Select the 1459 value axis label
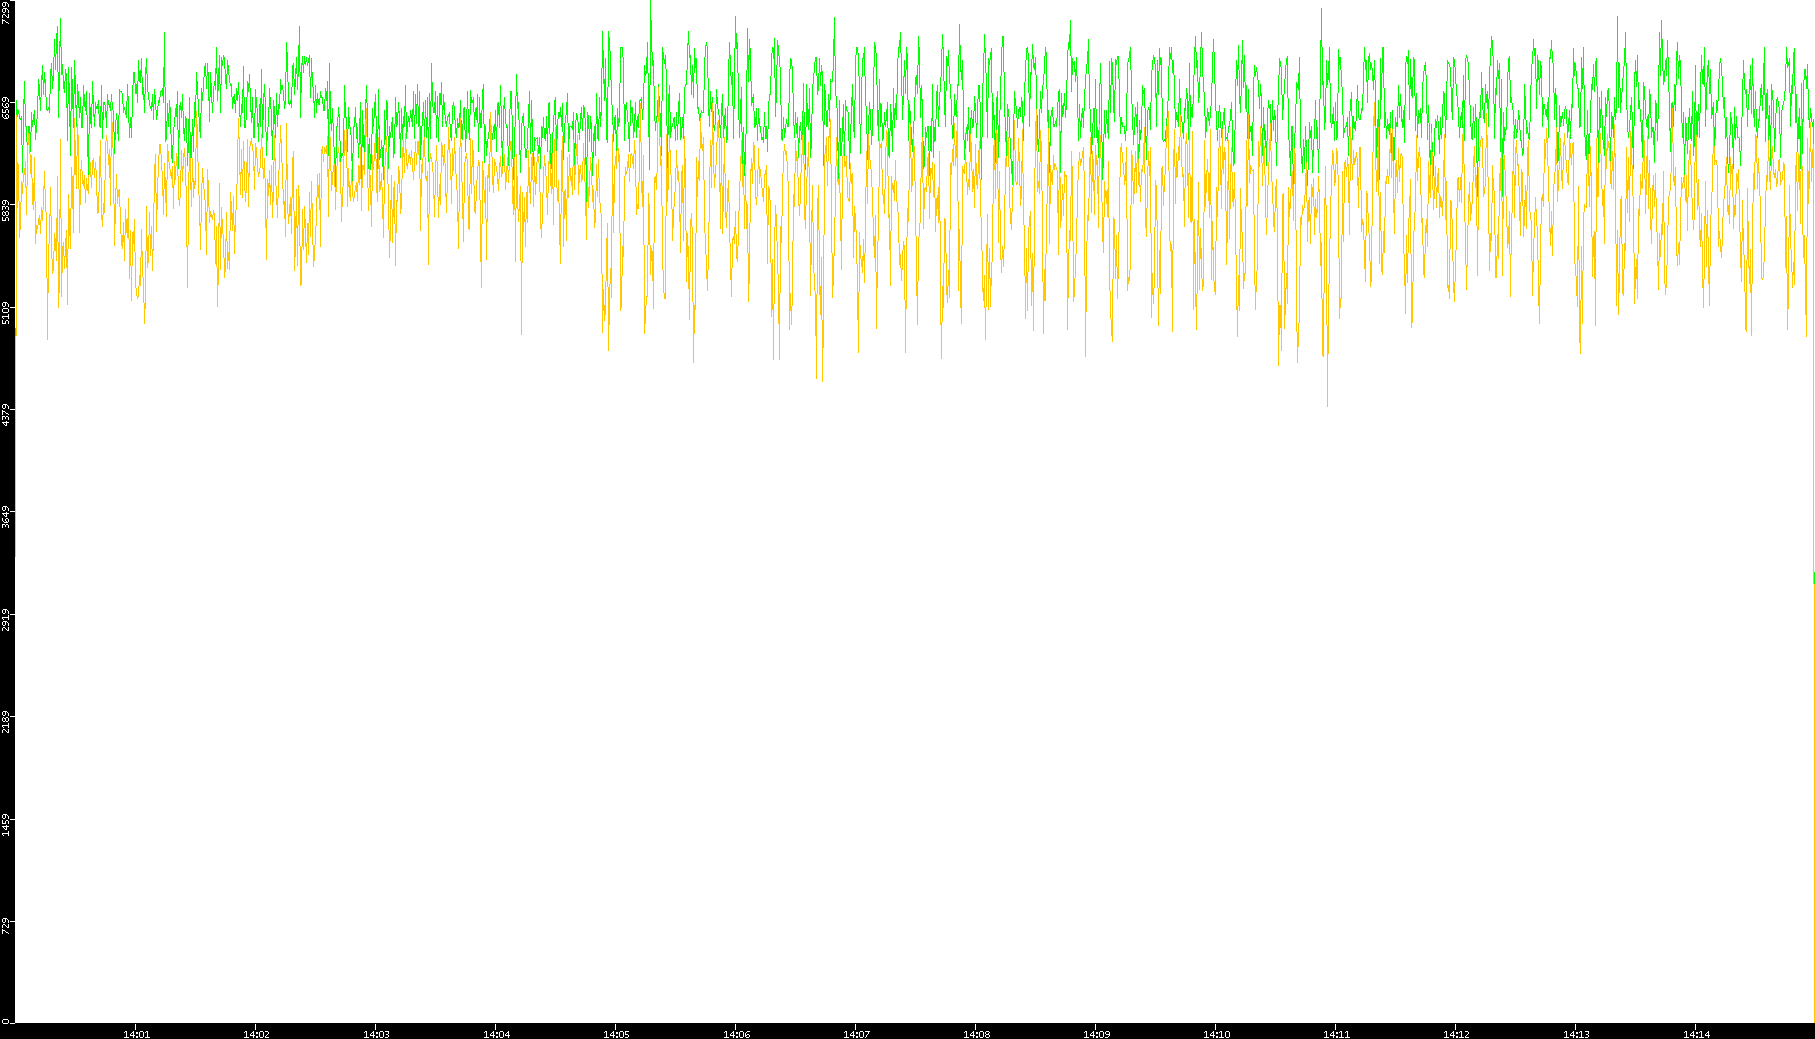The width and height of the screenshot is (1815, 1039). (x=7, y=825)
